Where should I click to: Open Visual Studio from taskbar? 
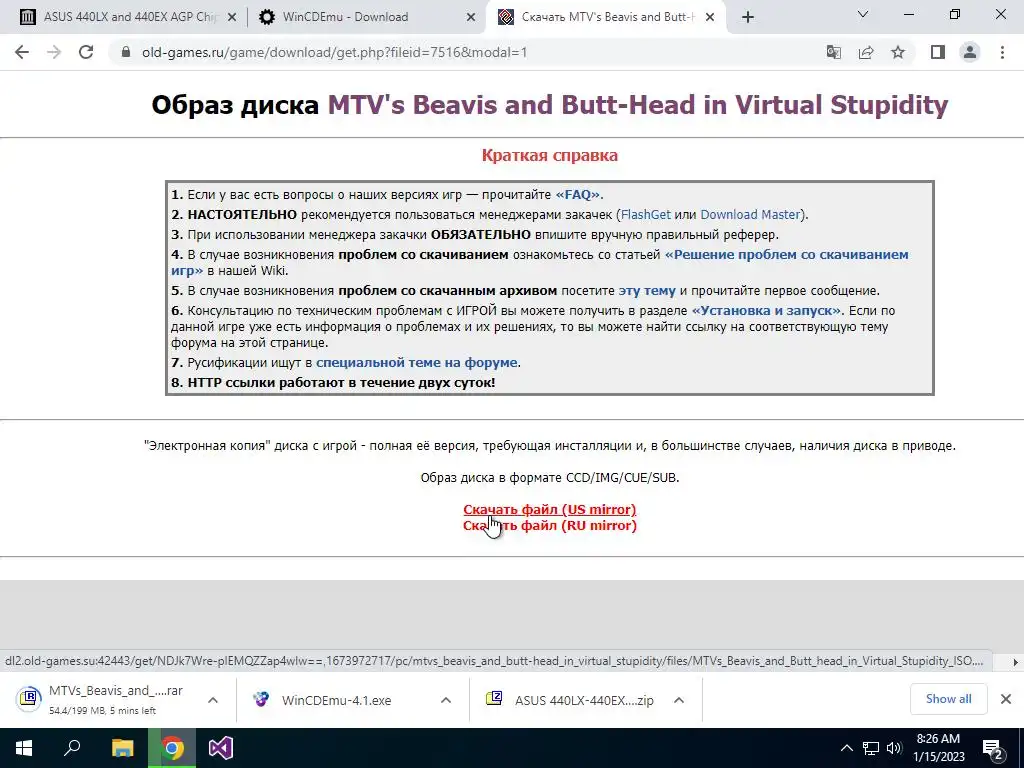coord(221,748)
